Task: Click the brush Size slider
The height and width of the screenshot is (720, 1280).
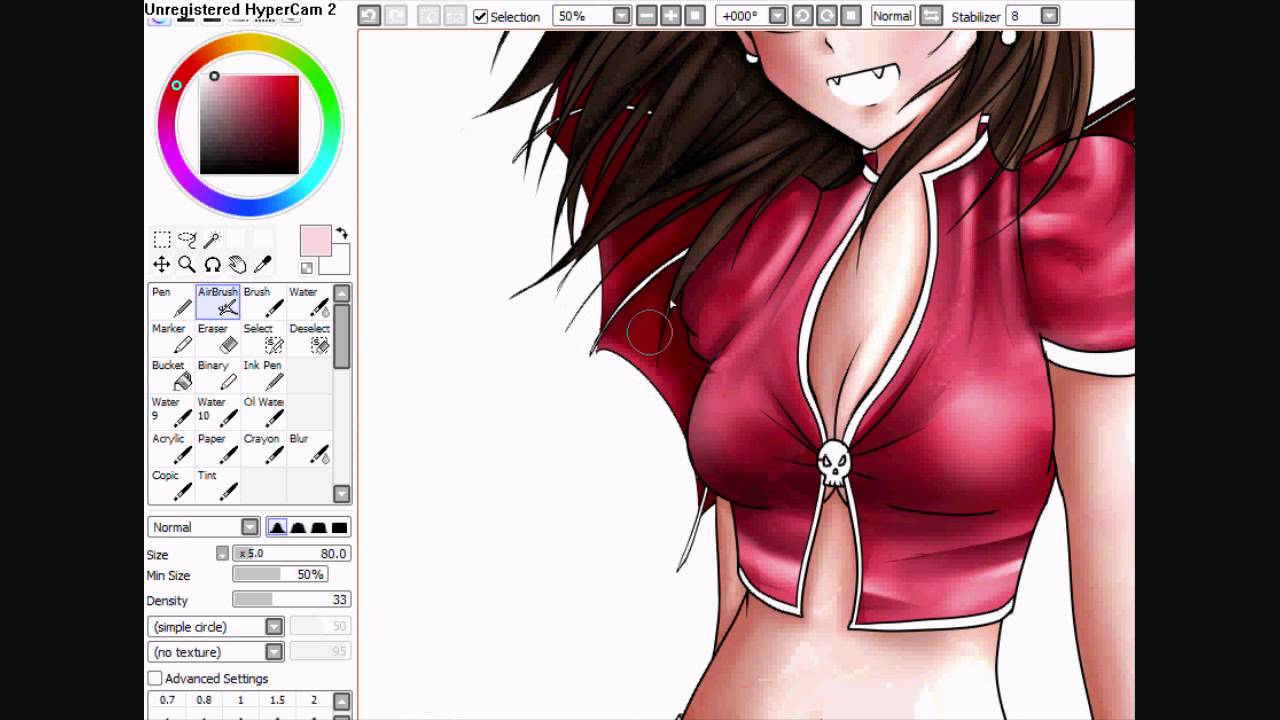Action: [x=292, y=554]
